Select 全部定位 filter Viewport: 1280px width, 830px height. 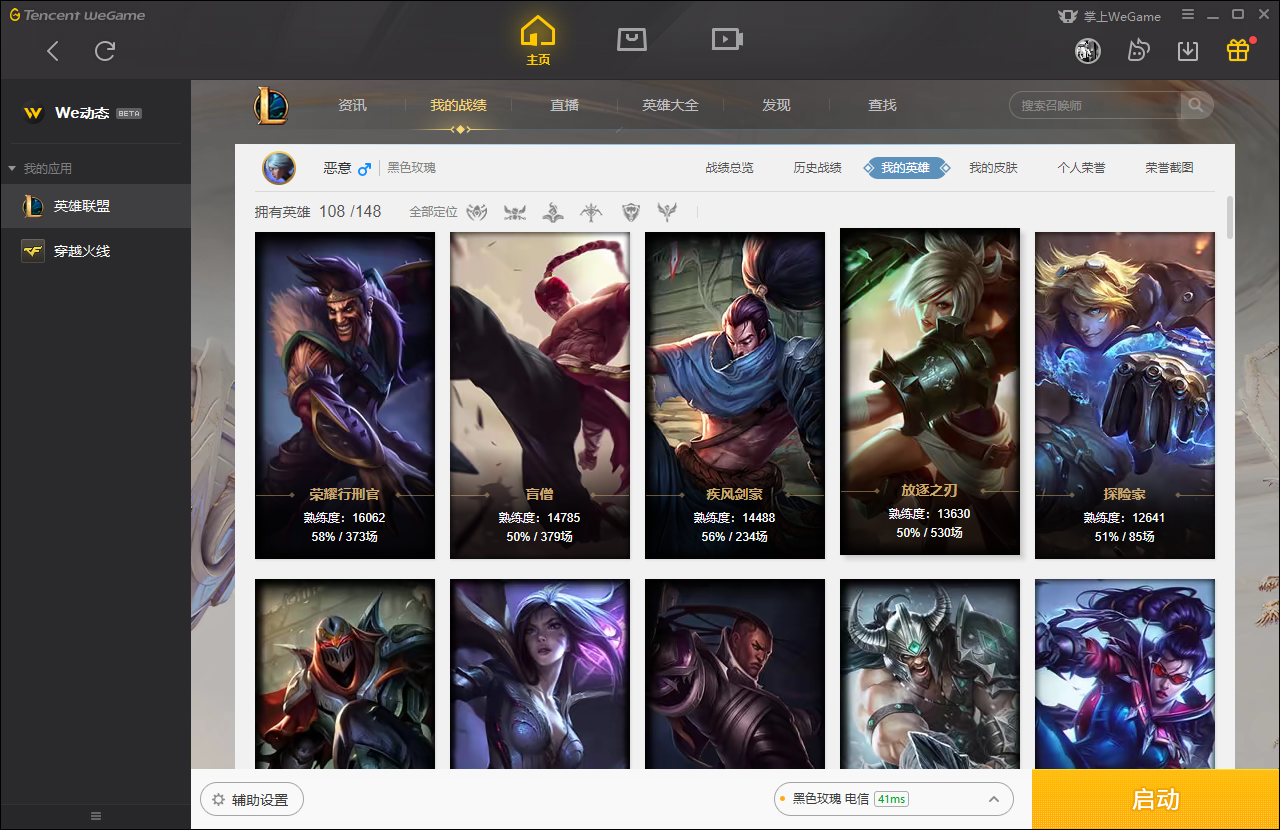433,212
